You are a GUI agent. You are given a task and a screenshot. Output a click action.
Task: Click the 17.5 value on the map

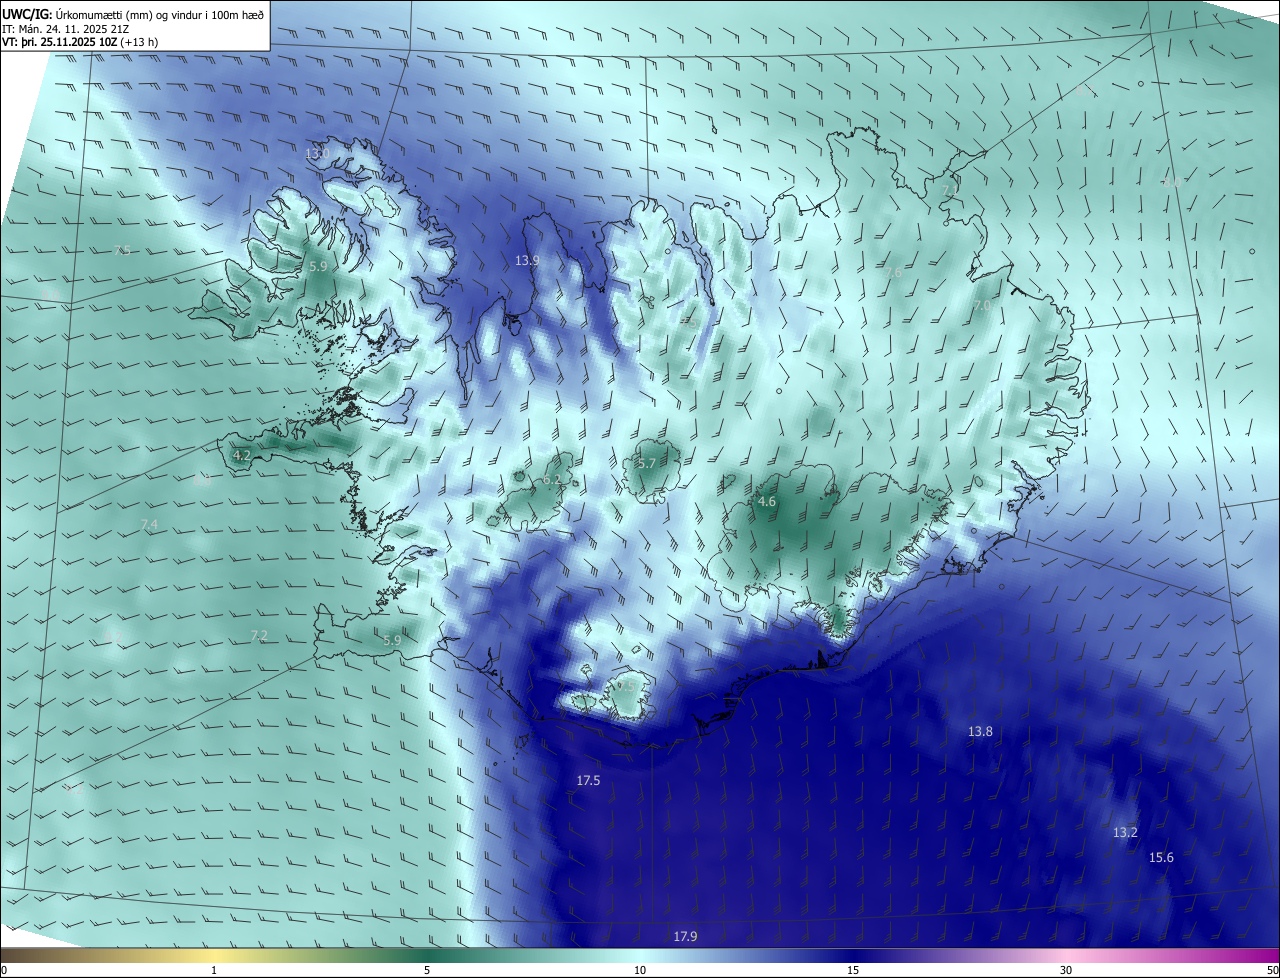coord(589,781)
